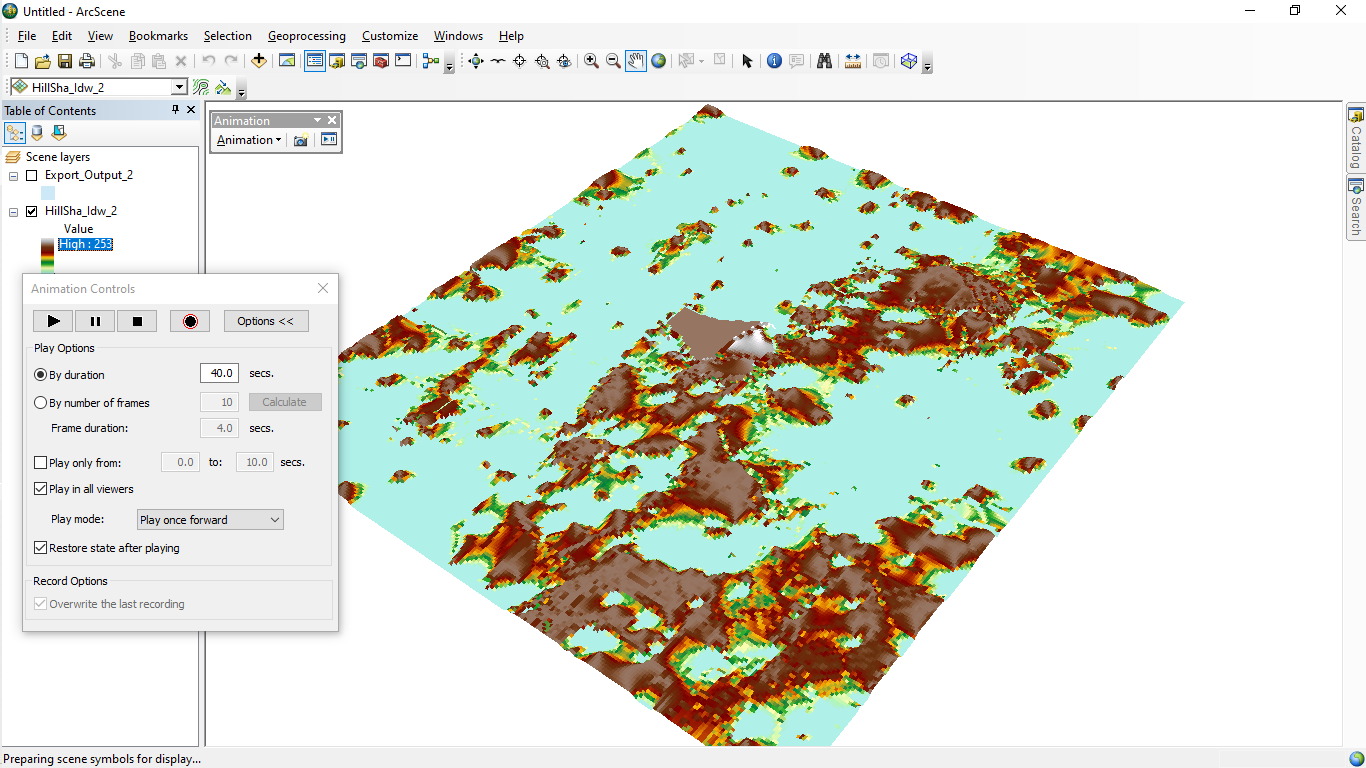This screenshot has width=1366, height=768.
Task: Select the Zoom In magnifier tool
Action: point(591,61)
